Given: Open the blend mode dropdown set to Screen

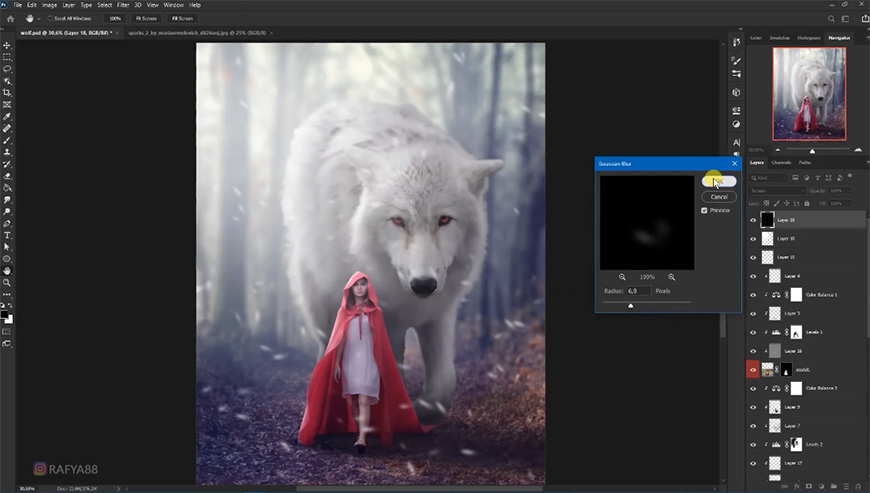Looking at the screenshot, I should (x=777, y=190).
